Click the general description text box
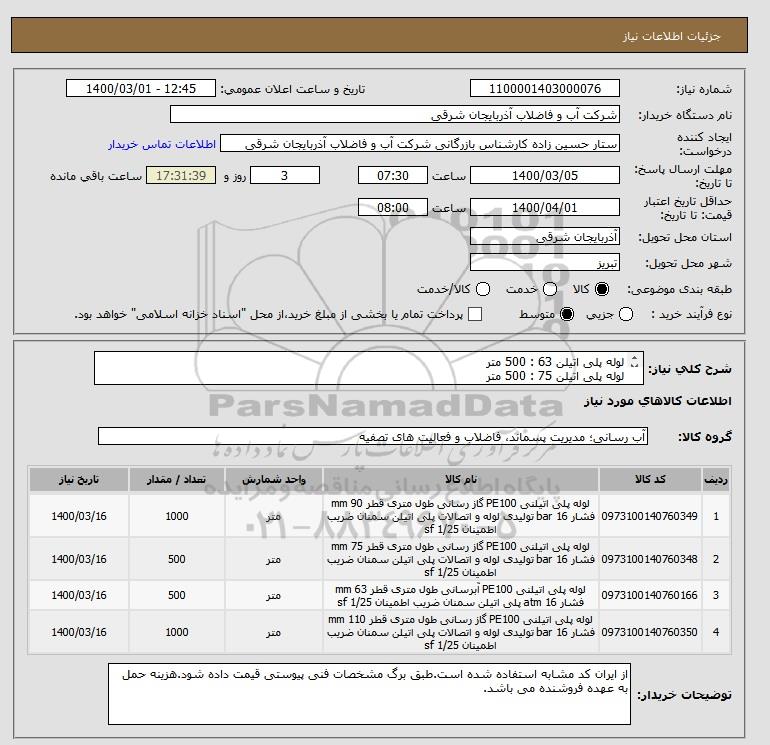The image size is (770, 745). [369, 368]
